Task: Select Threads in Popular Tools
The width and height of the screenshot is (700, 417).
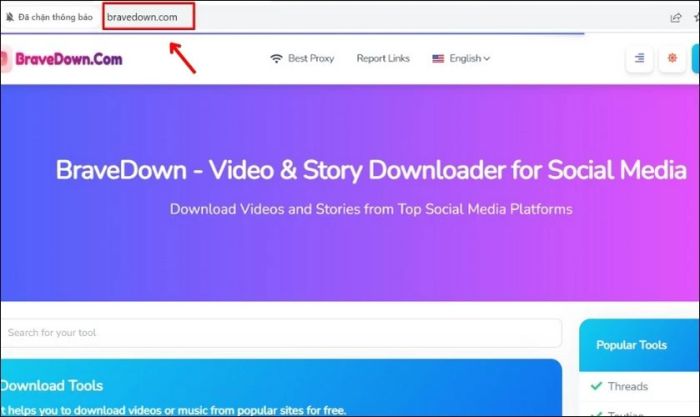Action: [x=628, y=386]
